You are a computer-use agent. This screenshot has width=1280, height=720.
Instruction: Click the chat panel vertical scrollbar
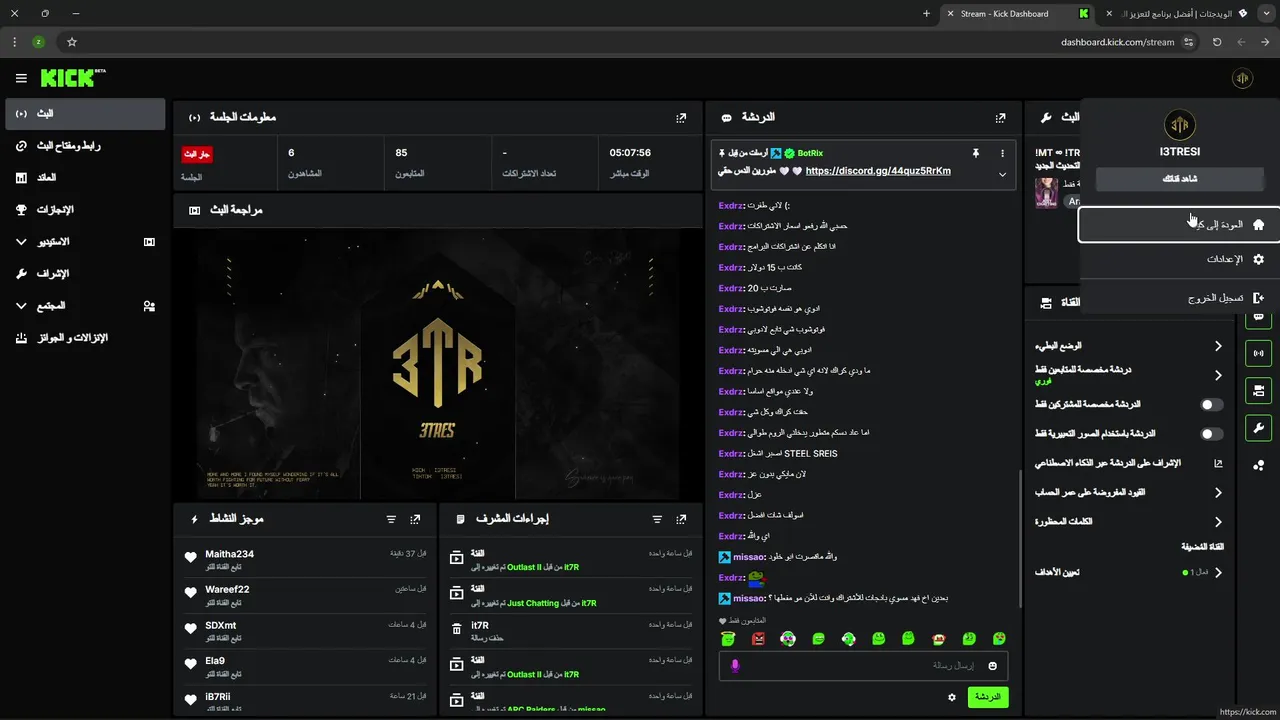(1019, 538)
